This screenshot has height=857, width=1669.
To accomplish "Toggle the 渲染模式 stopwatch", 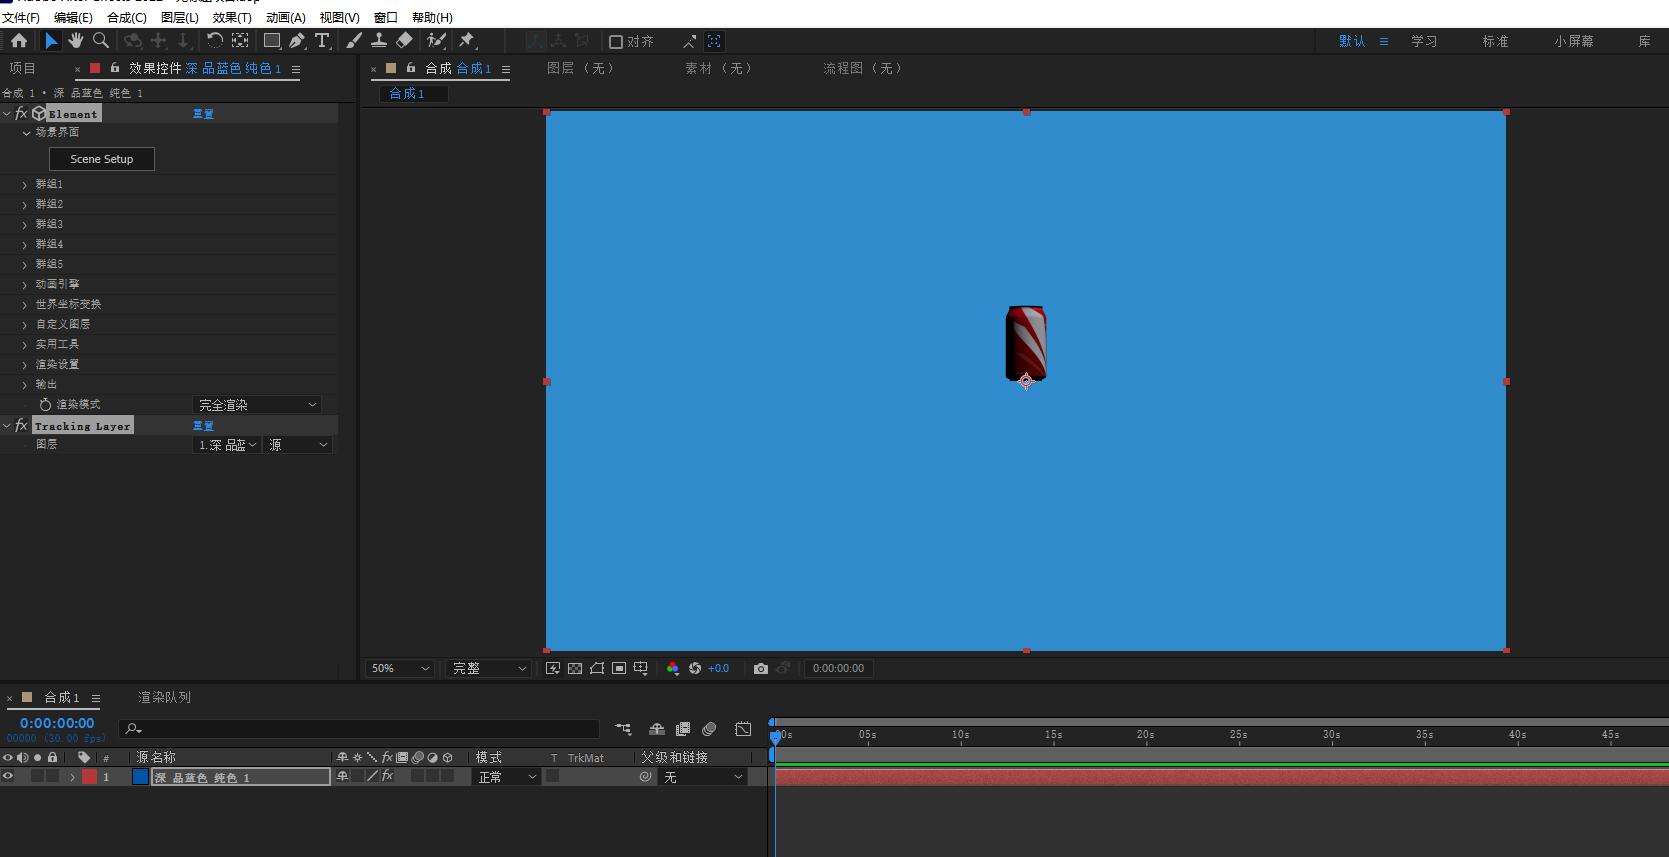I will (45, 404).
